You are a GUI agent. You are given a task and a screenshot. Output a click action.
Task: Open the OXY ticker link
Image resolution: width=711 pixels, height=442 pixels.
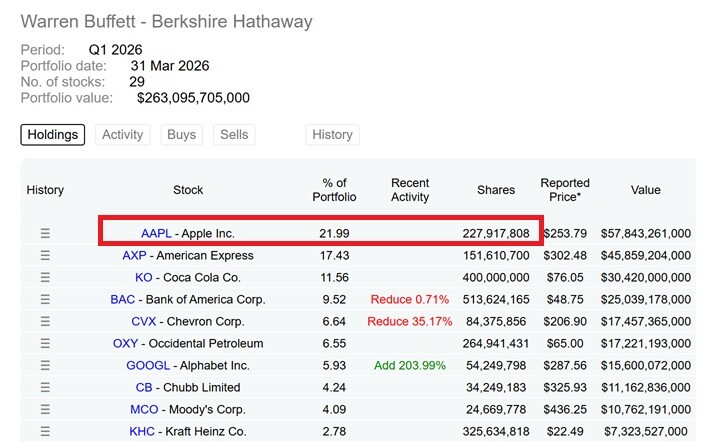point(125,344)
